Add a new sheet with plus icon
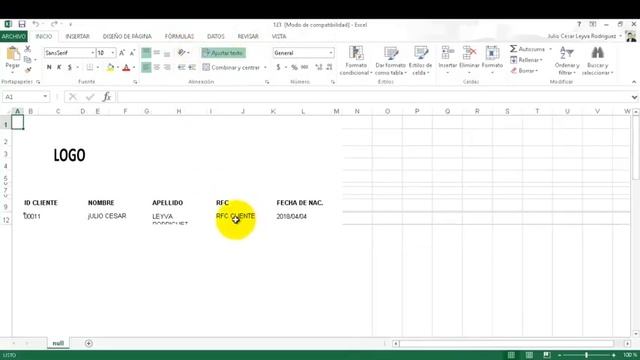Screen dimensions: 640x360 click(89, 344)
